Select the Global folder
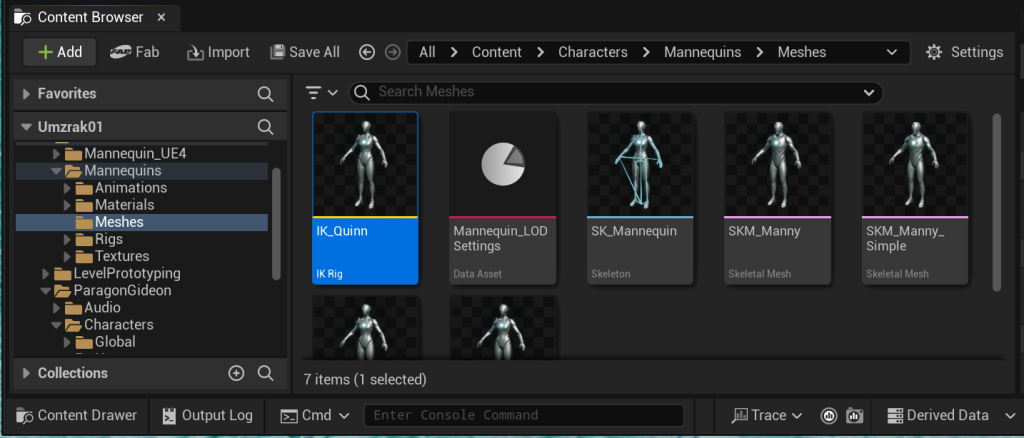Screen dimensions: 1024x438 pyautogui.click(x=116, y=341)
